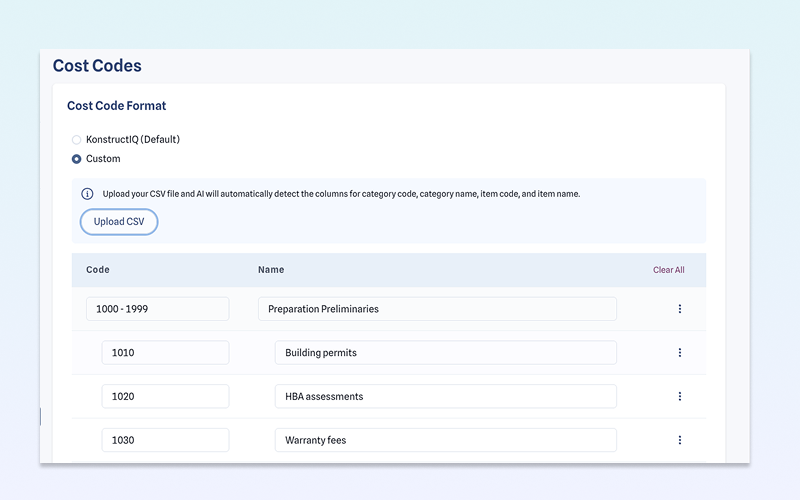The height and width of the screenshot is (500, 800).
Task: Click the Clear All link
Action: tap(668, 270)
